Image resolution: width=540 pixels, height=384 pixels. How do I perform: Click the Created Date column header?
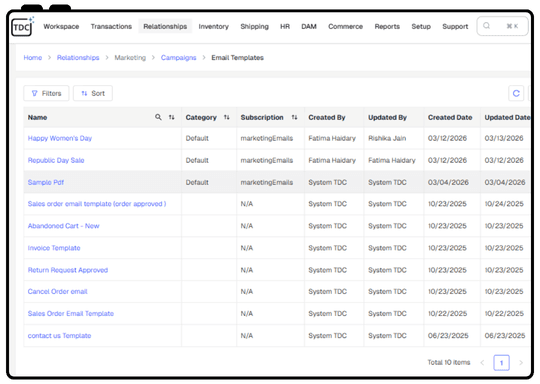[x=450, y=117]
